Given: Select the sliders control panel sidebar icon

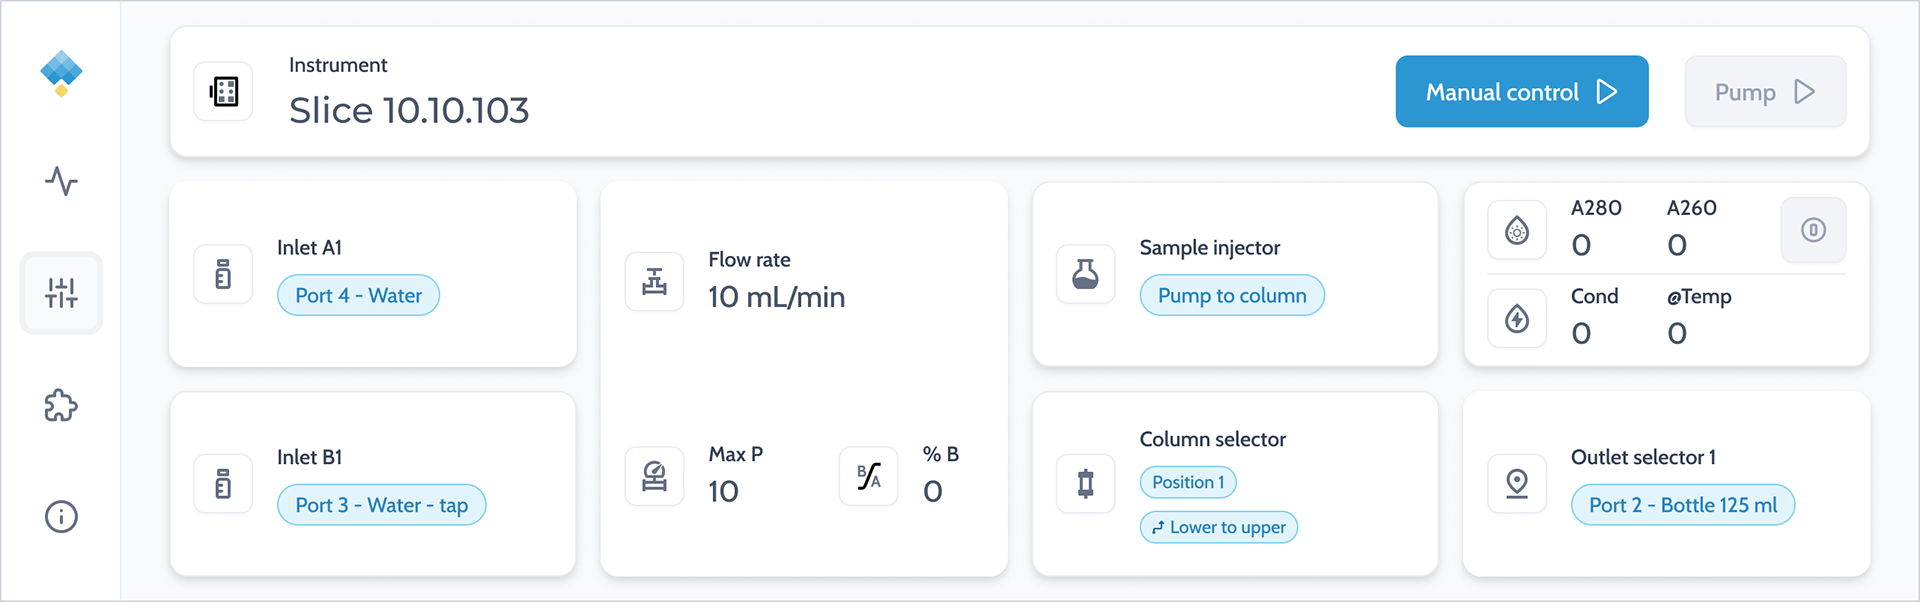Looking at the screenshot, I should pyautogui.click(x=61, y=293).
